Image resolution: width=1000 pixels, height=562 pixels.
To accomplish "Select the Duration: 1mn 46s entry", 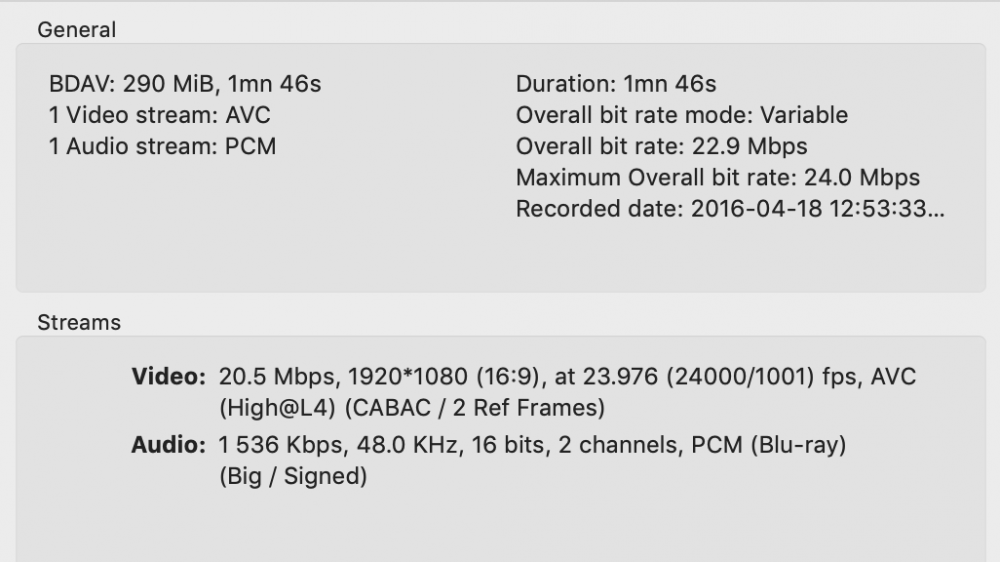I will 616,84.
